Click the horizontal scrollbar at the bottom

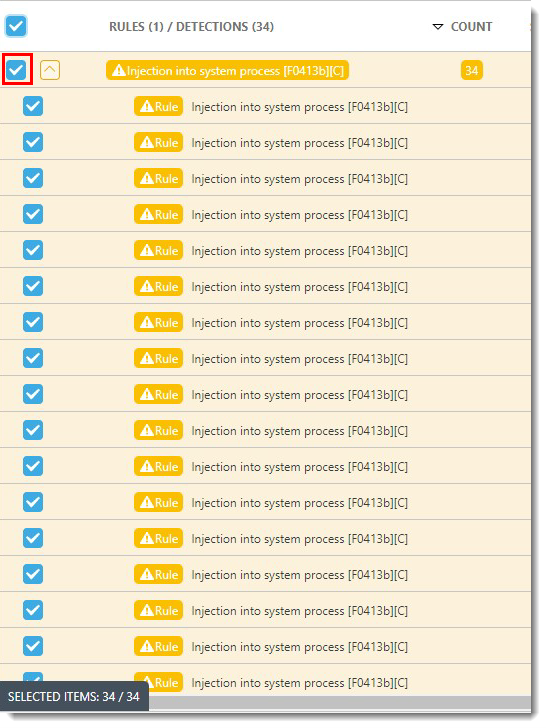340,703
